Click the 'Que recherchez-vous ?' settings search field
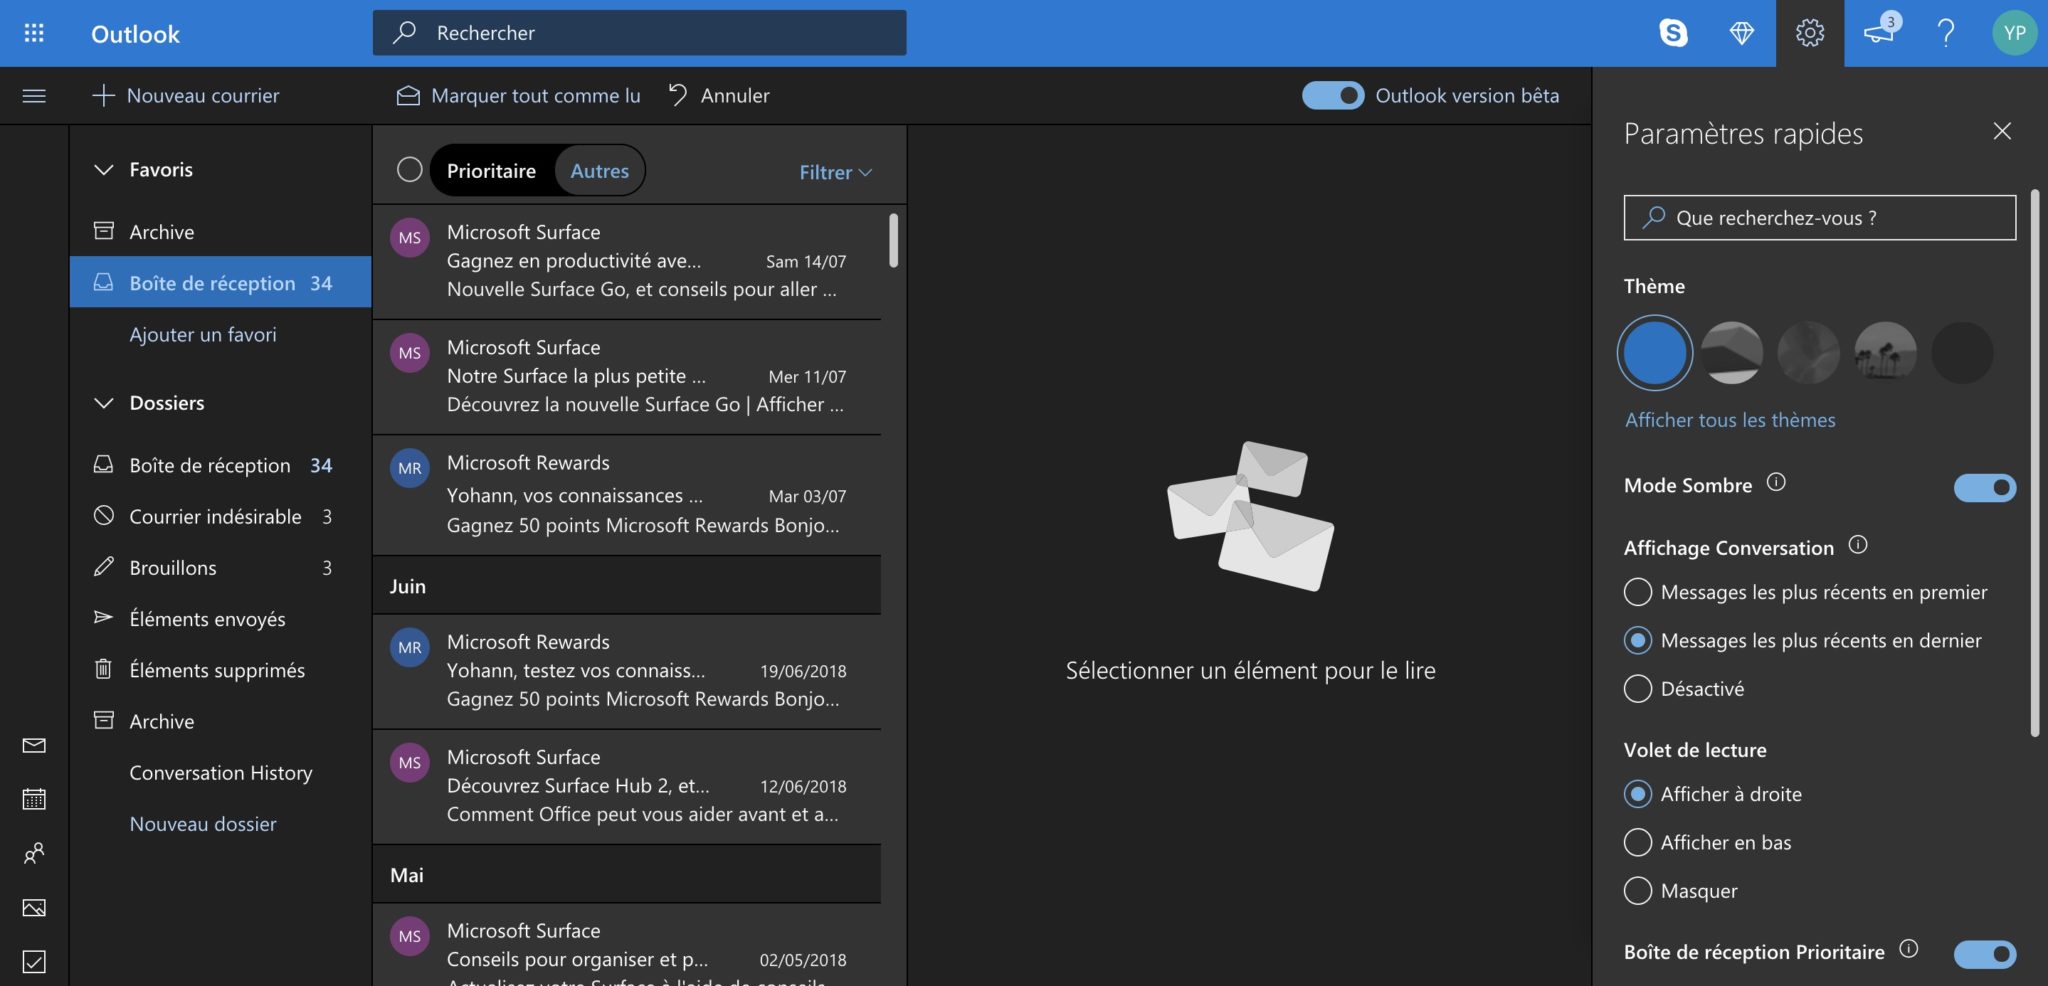The width and height of the screenshot is (2048, 986). click(1819, 218)
